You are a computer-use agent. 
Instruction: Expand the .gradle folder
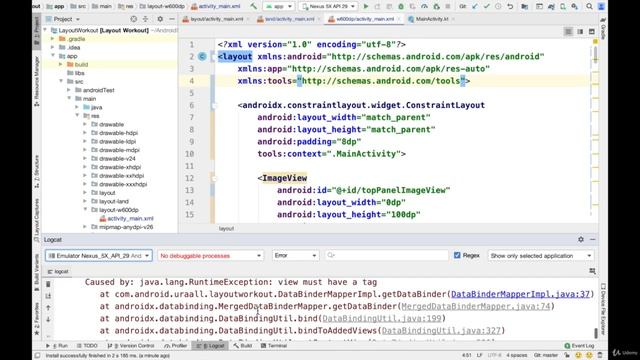(x=53, y=39)
